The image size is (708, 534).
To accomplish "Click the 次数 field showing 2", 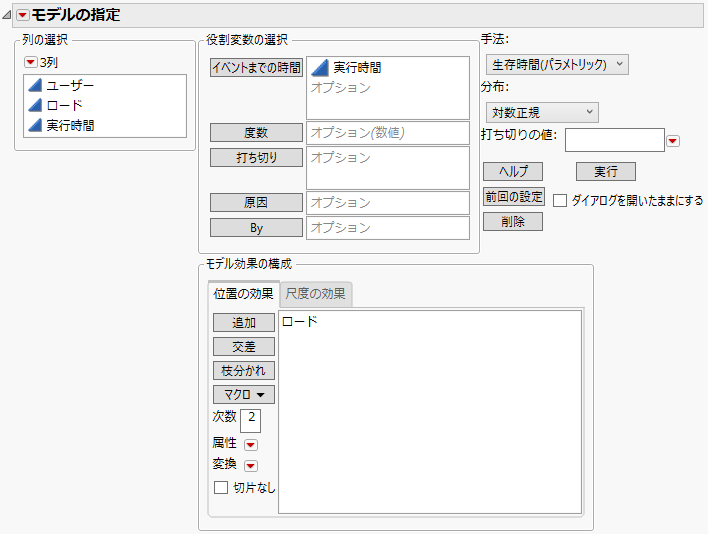I will pos(251,421).
